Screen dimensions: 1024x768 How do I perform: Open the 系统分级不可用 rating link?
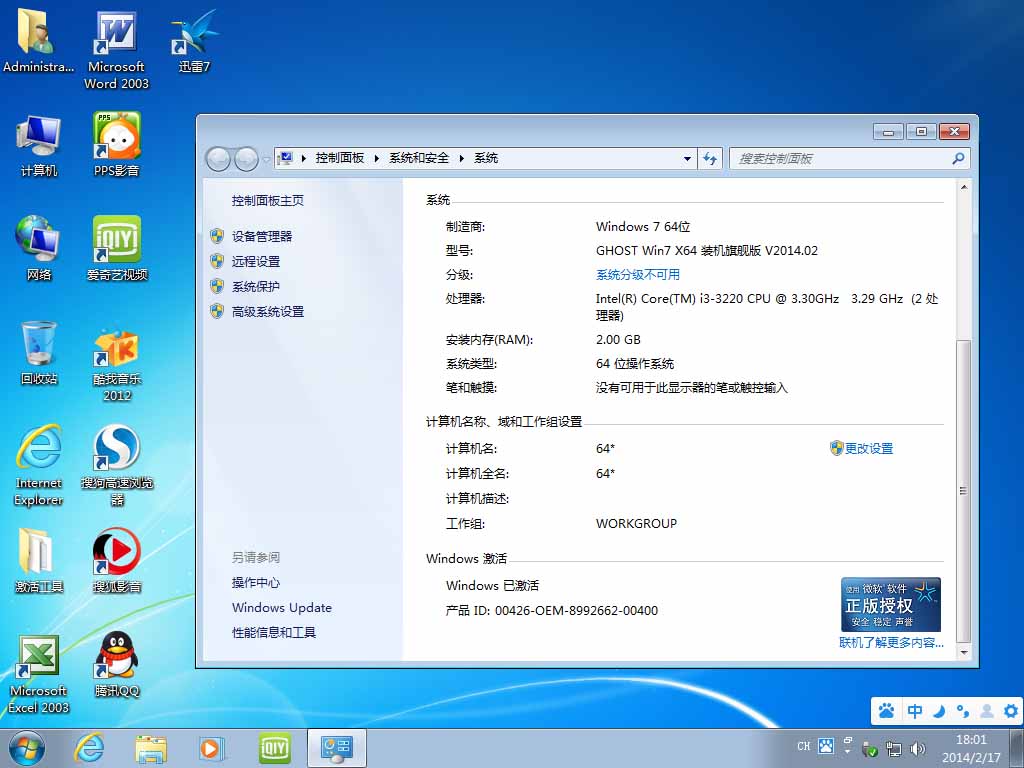[x=637, y=274]
